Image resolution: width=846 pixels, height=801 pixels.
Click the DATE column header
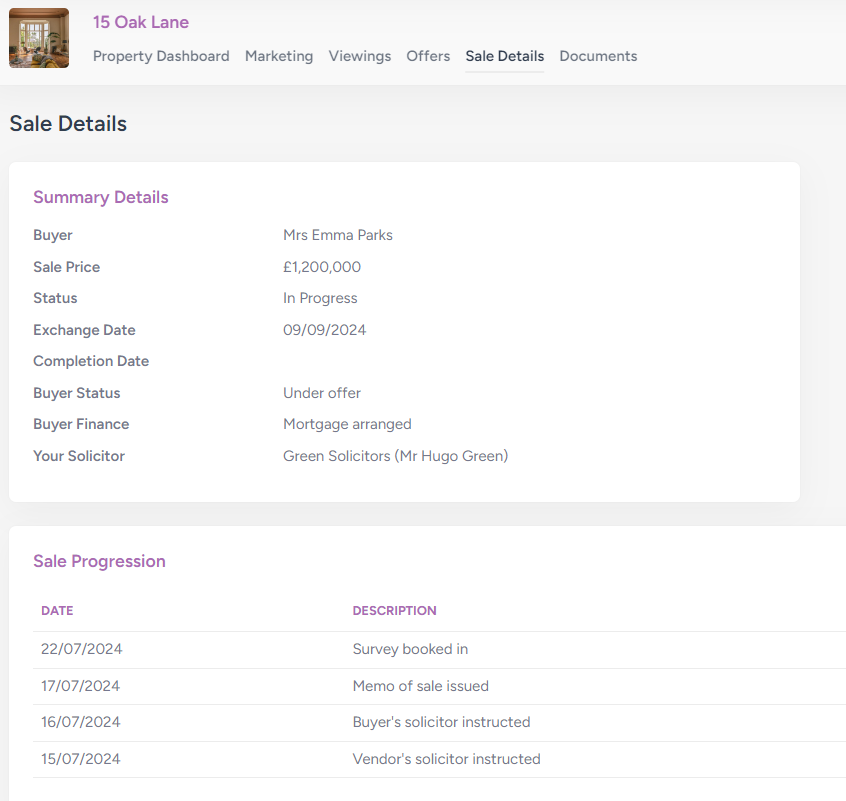pos(57,610)
